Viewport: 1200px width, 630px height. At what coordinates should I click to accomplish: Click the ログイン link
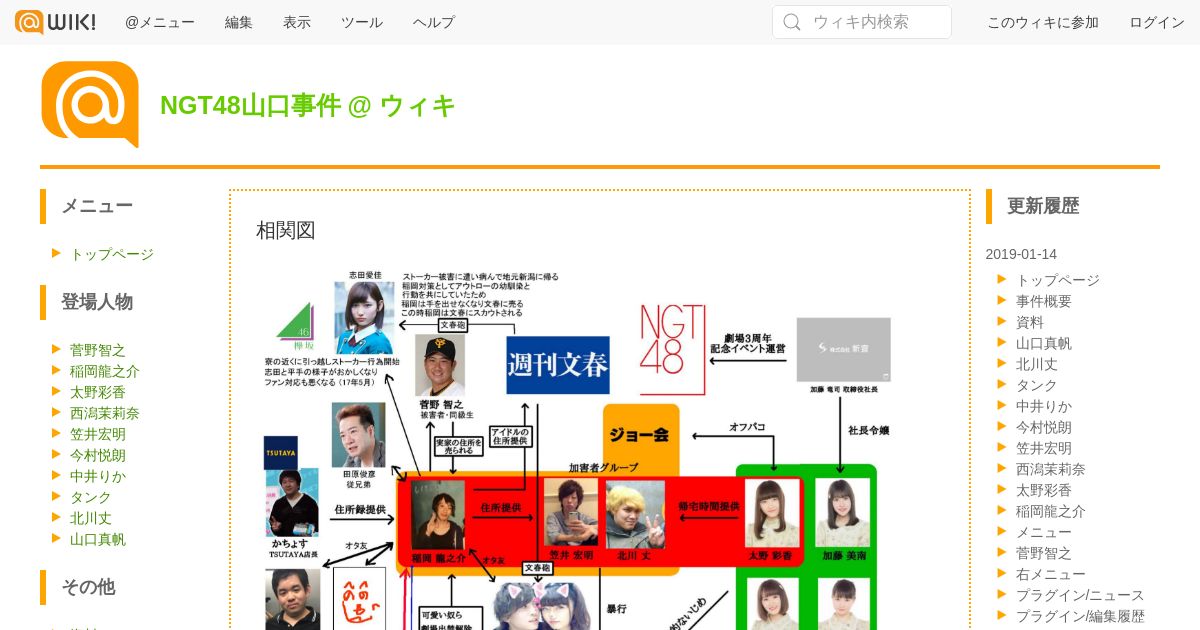click(1157, 22)
